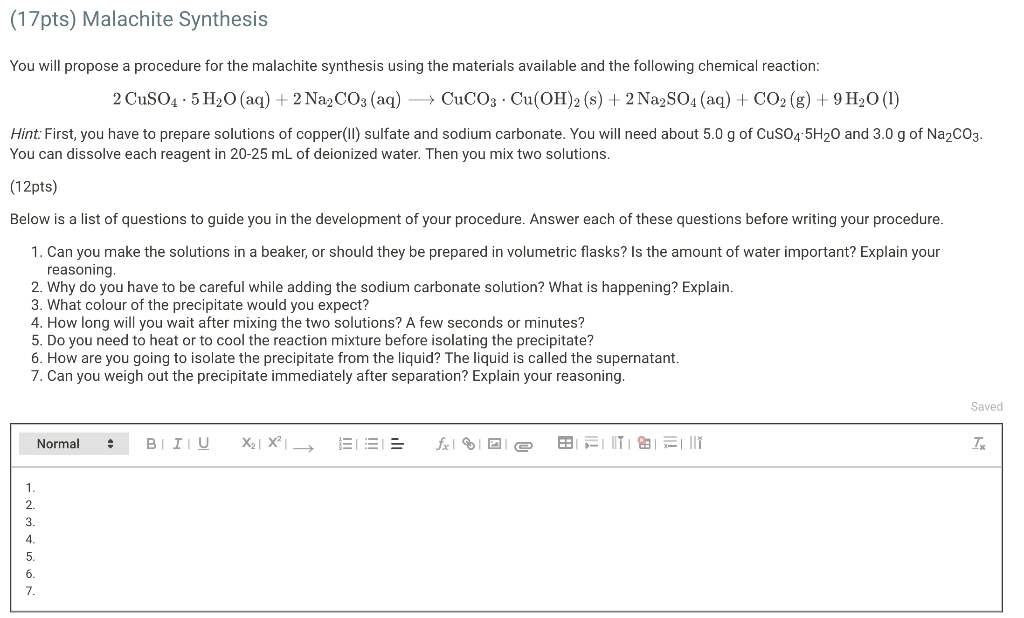This screenshot has height=618, width=1024.
Task: Enable subscript with the X₂ icon
Action: [247, 443]
